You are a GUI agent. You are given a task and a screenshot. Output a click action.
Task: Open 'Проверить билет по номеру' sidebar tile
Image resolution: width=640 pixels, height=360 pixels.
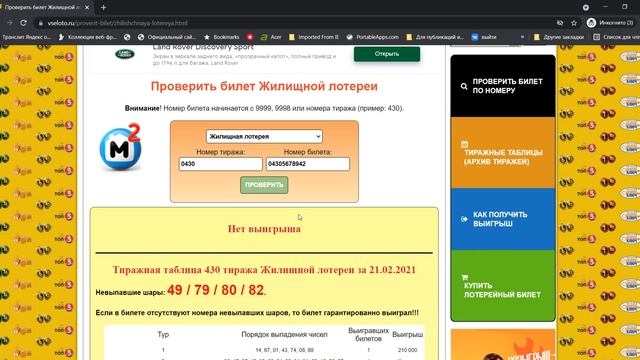[503, 86]
